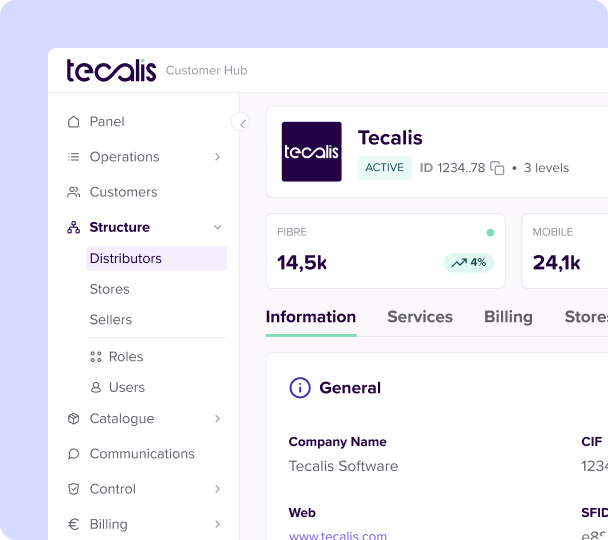Click the General info circle icon
Screen dimensions: 608x540
pyautogui.click(x=300, y=388)
